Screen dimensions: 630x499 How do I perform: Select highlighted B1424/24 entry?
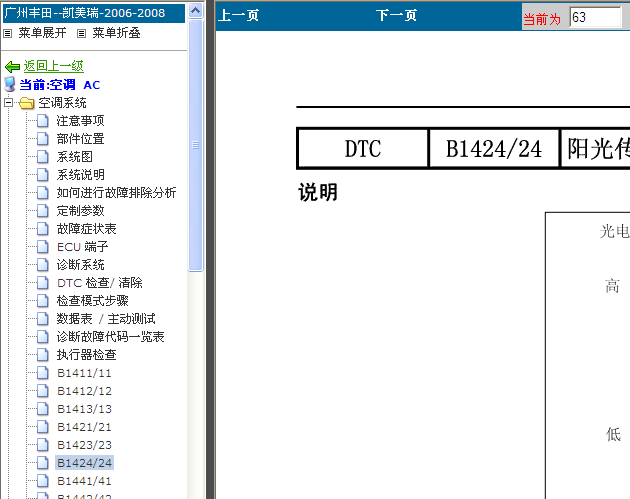click(84, 463)
